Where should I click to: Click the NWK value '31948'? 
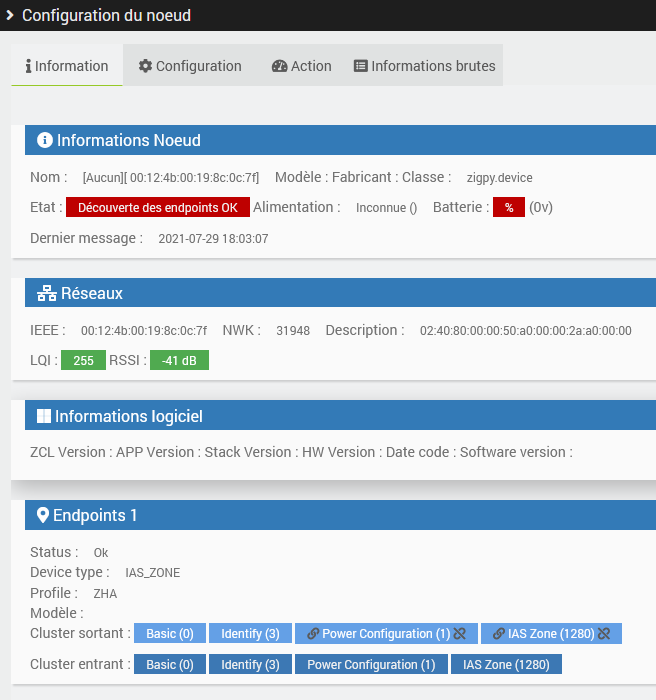pyautogui.click(x=293, y=331)
